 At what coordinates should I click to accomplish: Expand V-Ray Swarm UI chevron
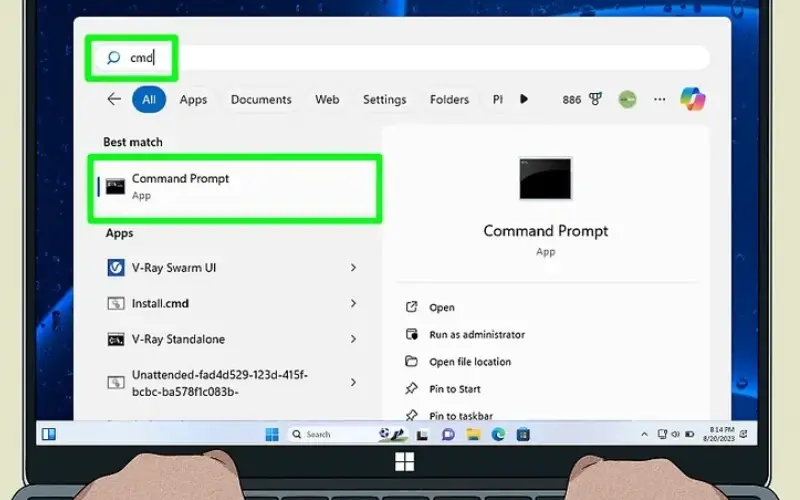353,268
